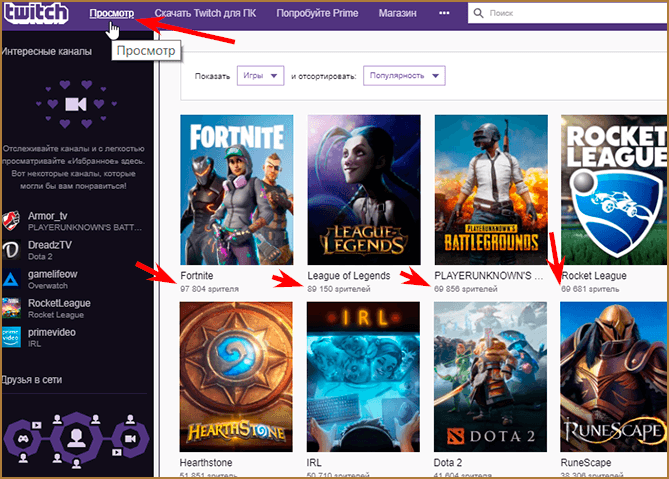Click the Dota 2 title link
This screenshot has width=669, height=479.
coord(448,462)
